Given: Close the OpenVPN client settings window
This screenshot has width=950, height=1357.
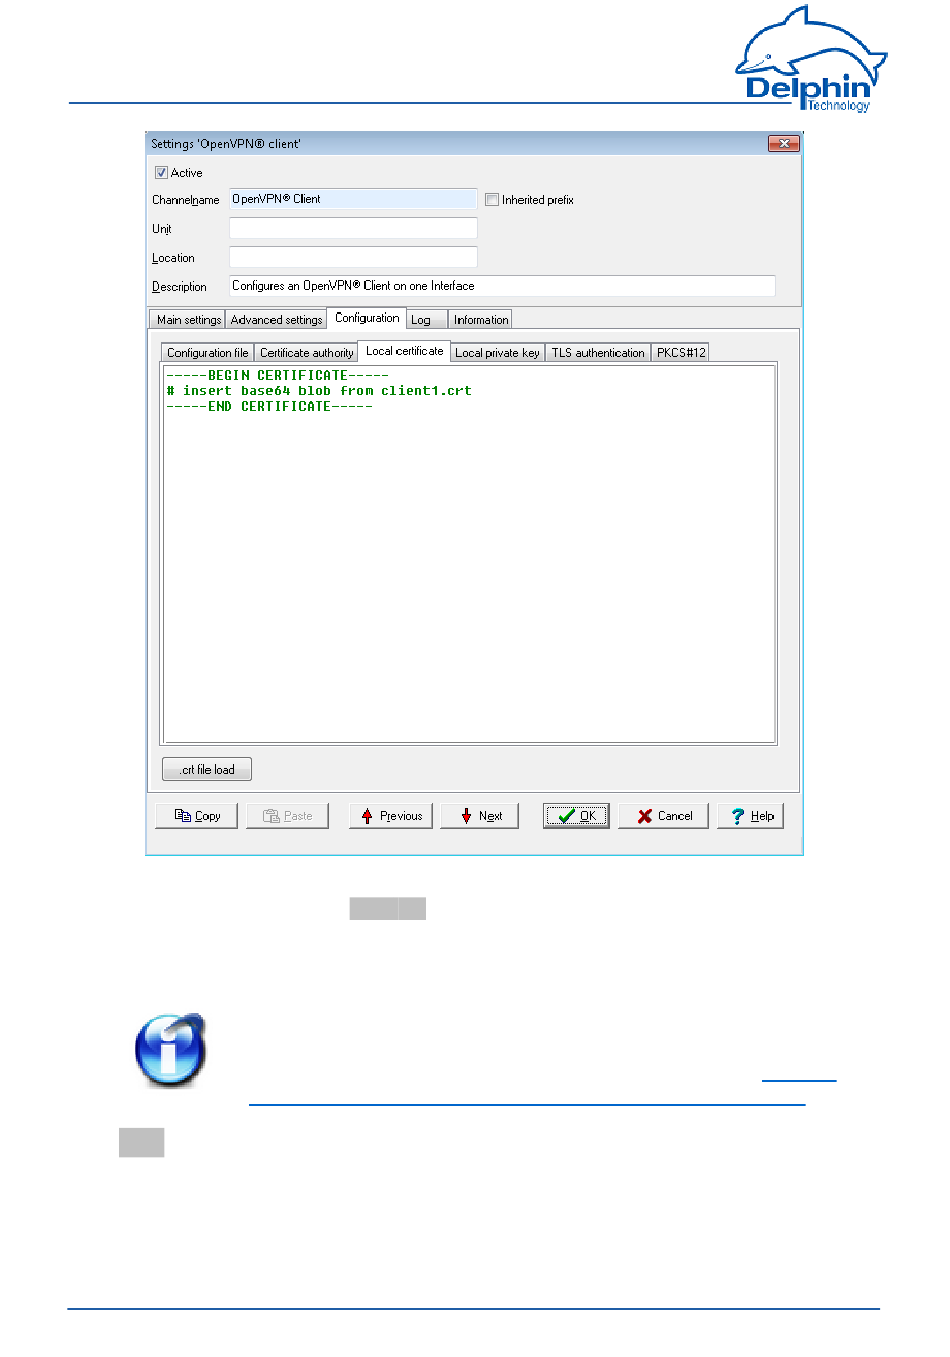Looking at the screenshot, I should point(784,144).
